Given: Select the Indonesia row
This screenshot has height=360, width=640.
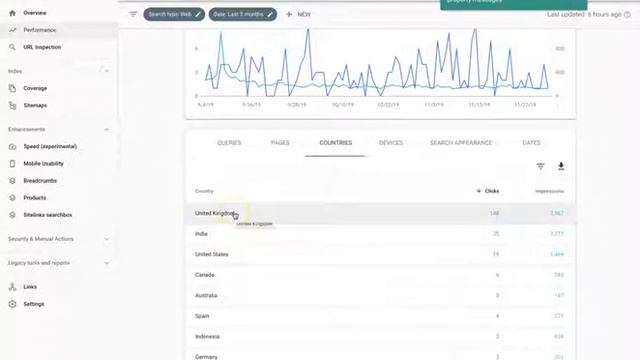Looking at the screenshot, I should click(381, 336).
